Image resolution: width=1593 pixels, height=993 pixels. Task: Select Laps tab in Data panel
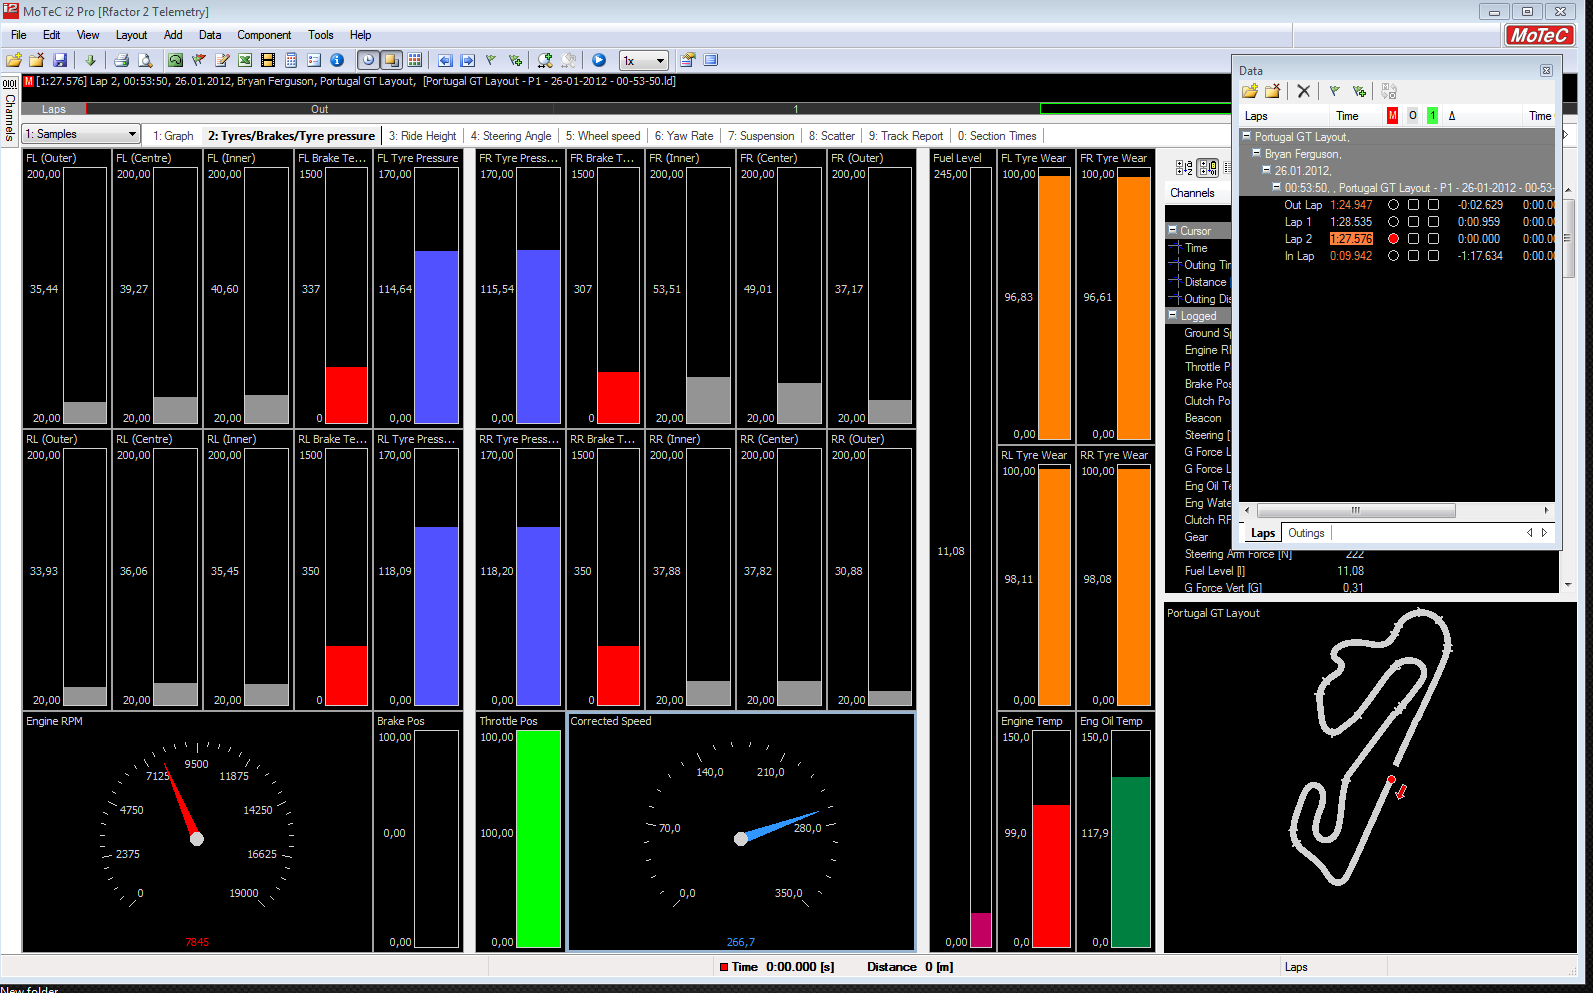[1263, 533]
